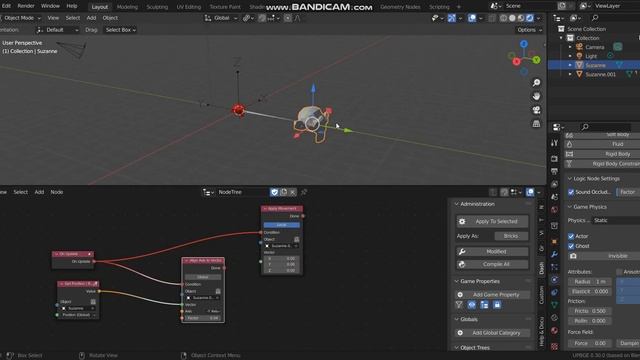Toggle the Sound Occluder checkbox

coord(571,192)
